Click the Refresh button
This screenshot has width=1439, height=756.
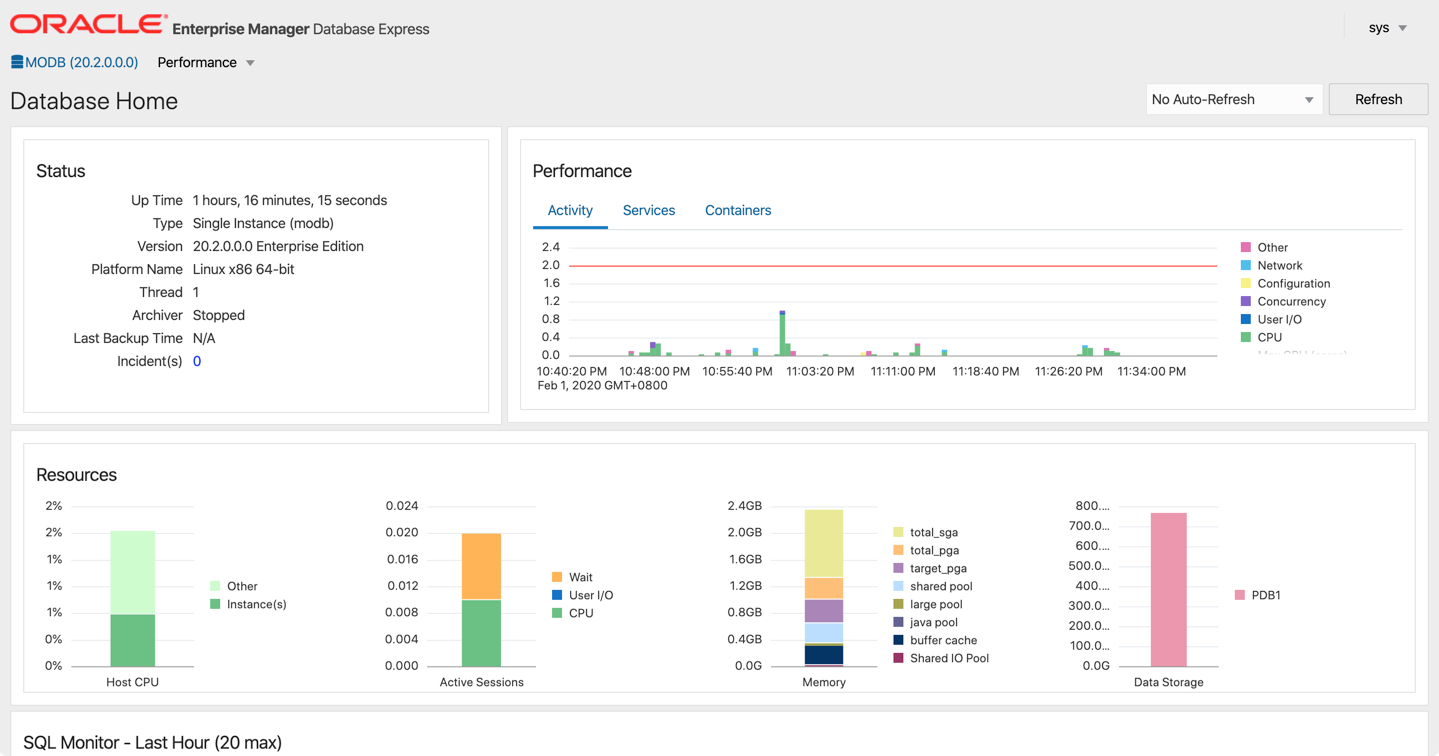point(1378,99)
